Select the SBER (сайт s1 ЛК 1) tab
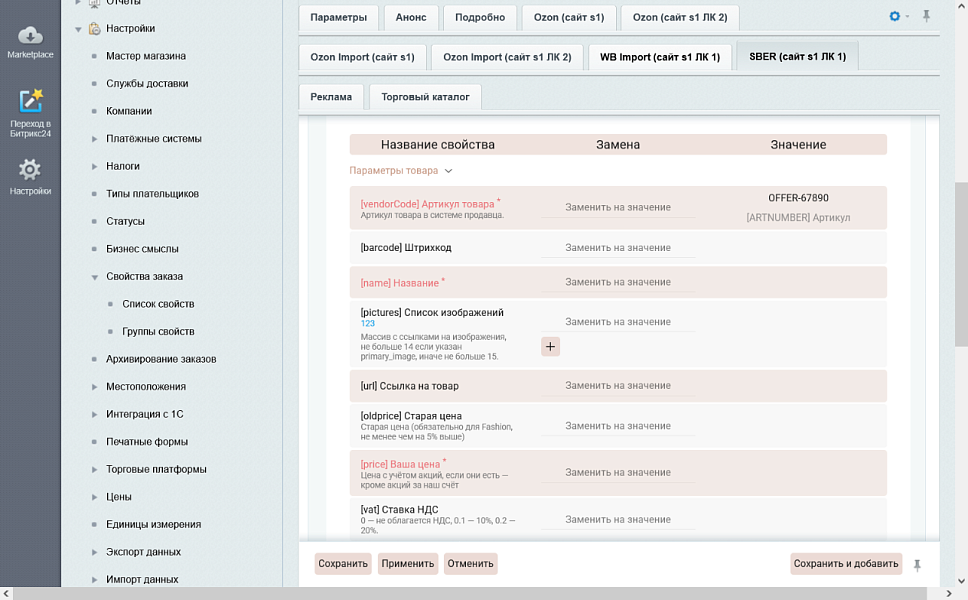This screenshot has height=600, width=968. point(797,57)
